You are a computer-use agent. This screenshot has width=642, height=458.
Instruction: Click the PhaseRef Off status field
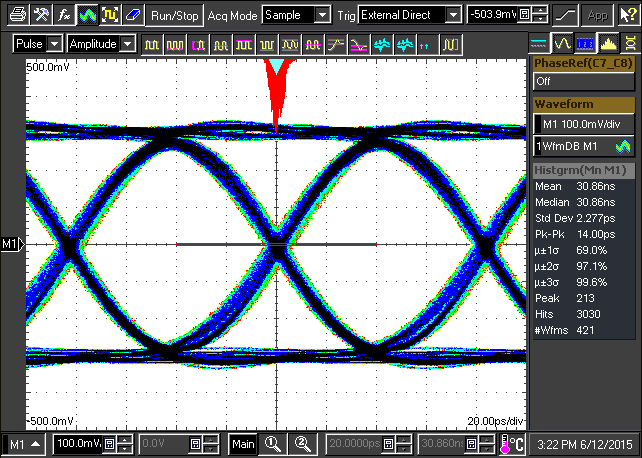click(584, 81)
